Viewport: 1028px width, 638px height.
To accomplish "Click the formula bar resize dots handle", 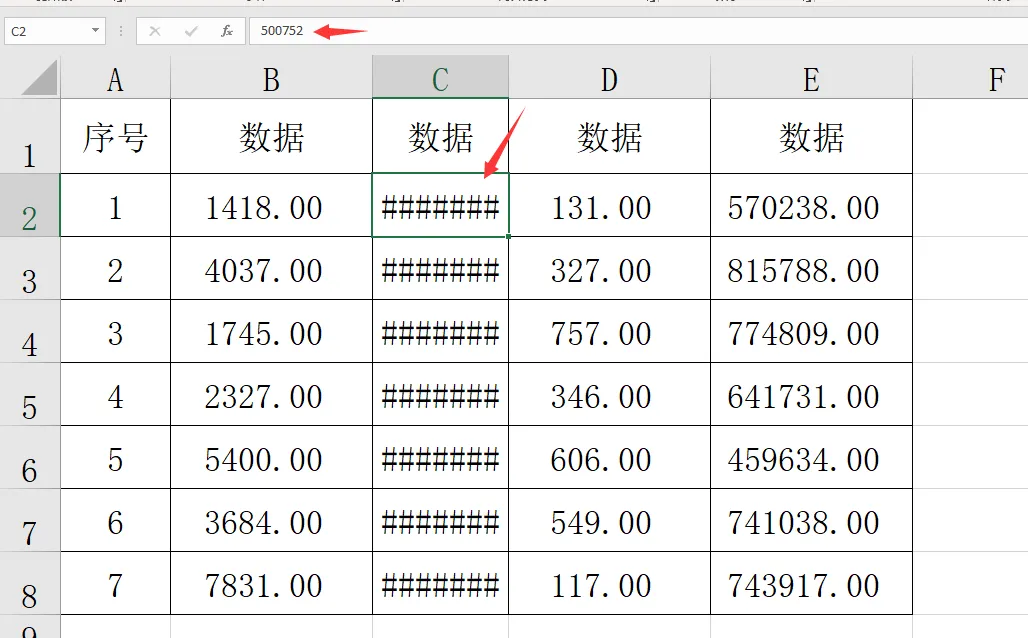I will pyautogui.click(x=121, y=31).
